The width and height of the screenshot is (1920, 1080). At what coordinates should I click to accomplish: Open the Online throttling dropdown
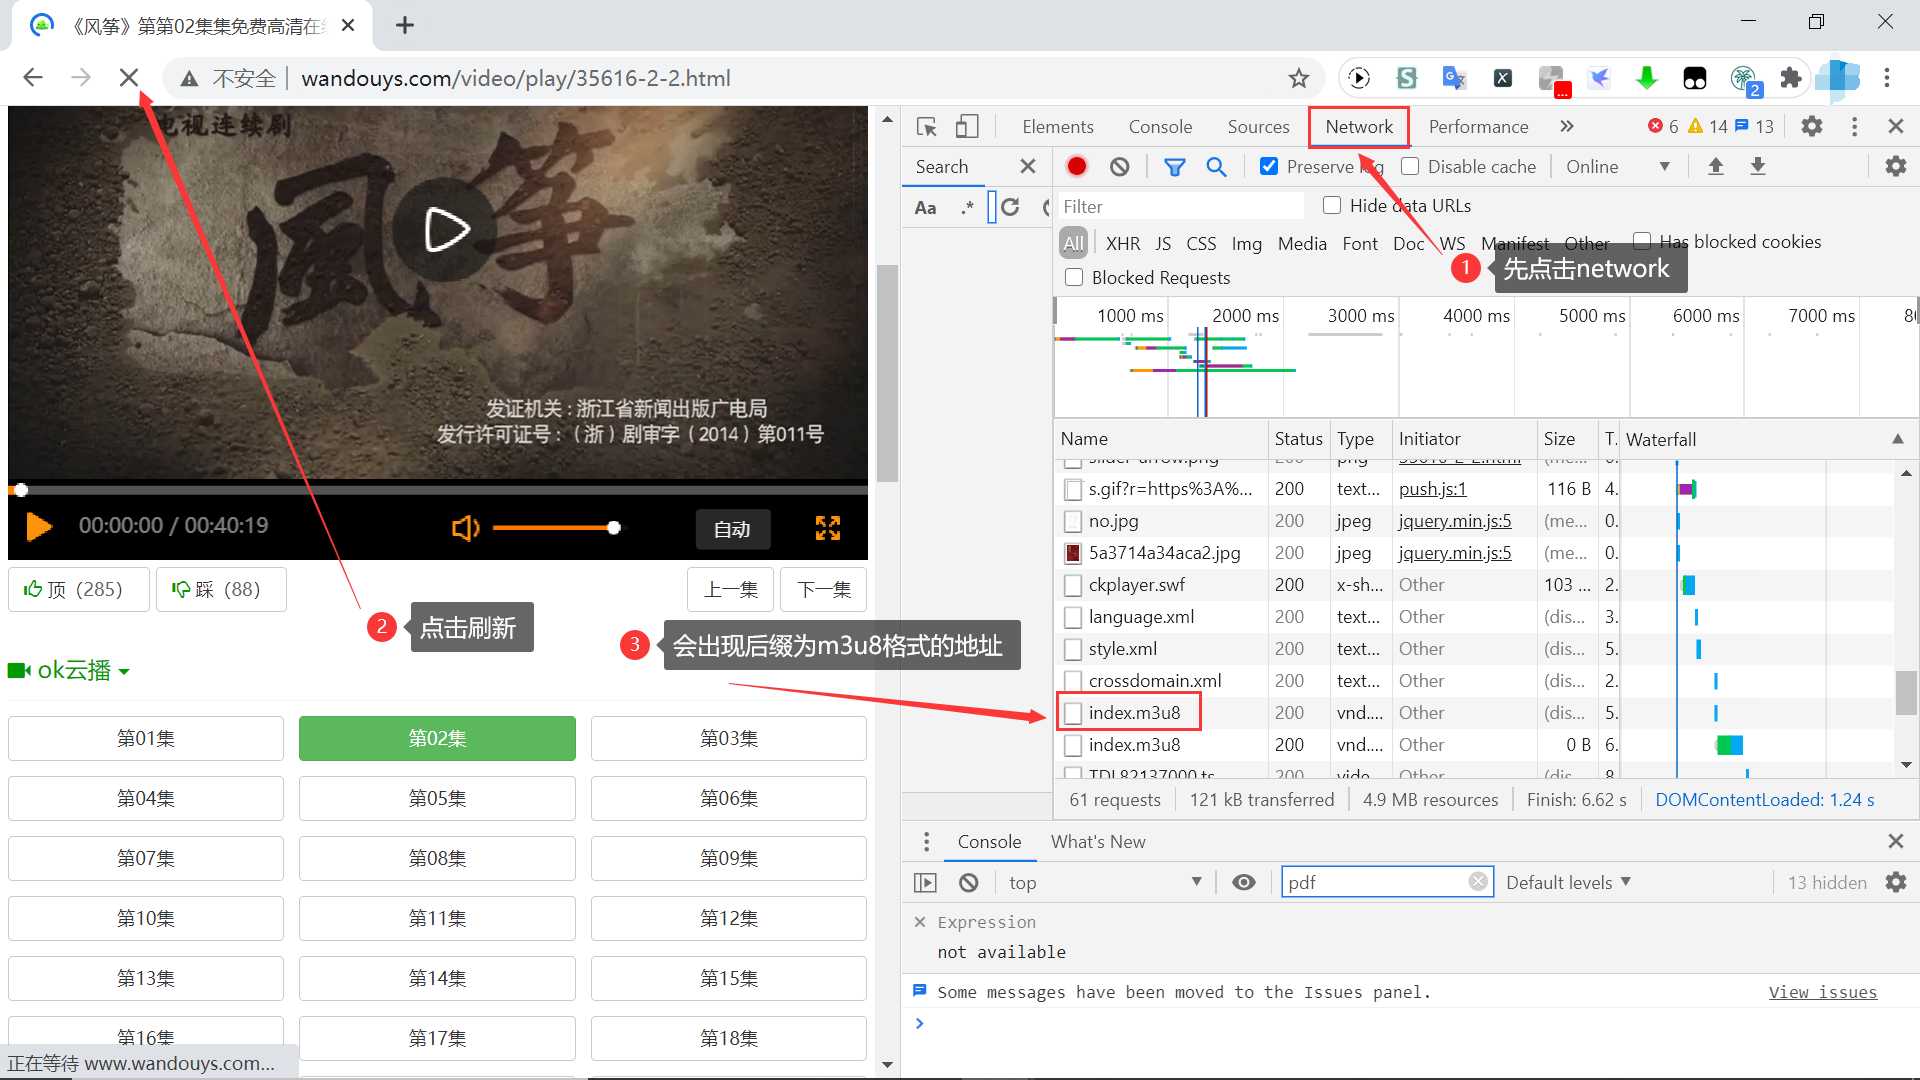pyautogui.click(x=1616, y=166)
